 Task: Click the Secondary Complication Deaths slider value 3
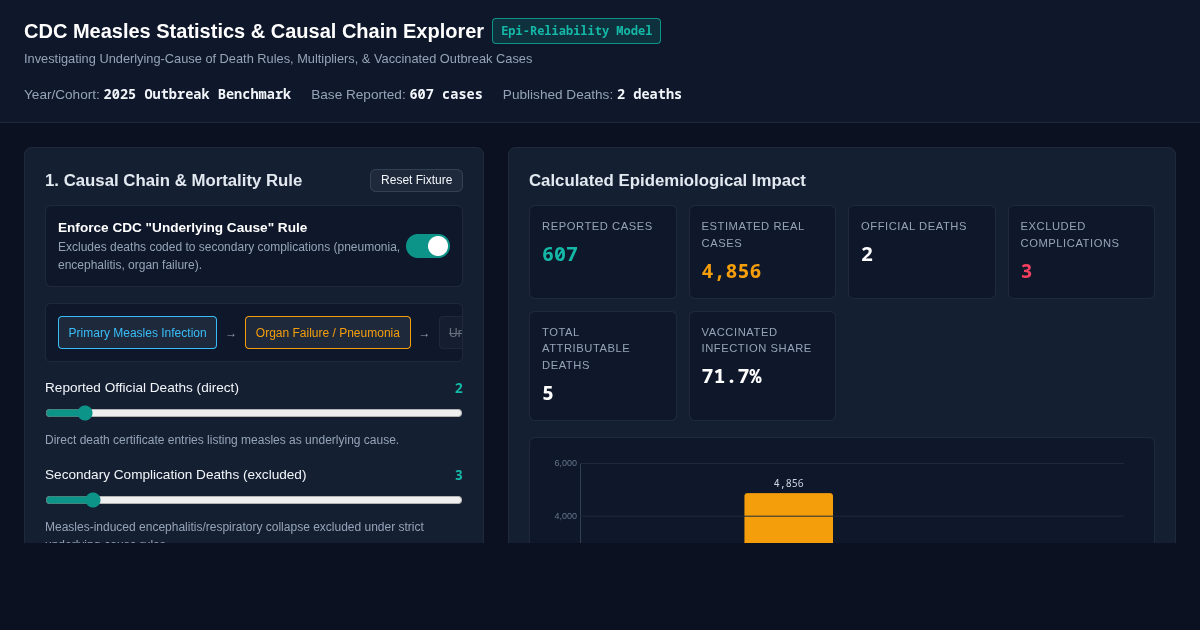click(x=459, y=475)
